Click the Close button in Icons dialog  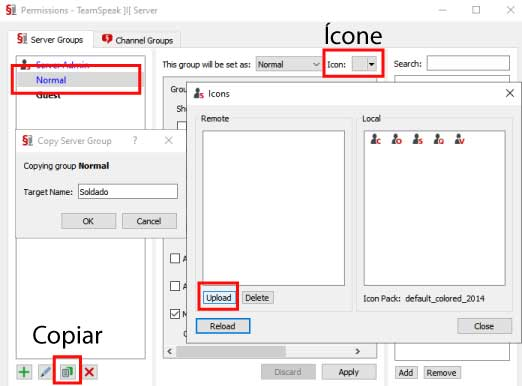click(484, 326)
